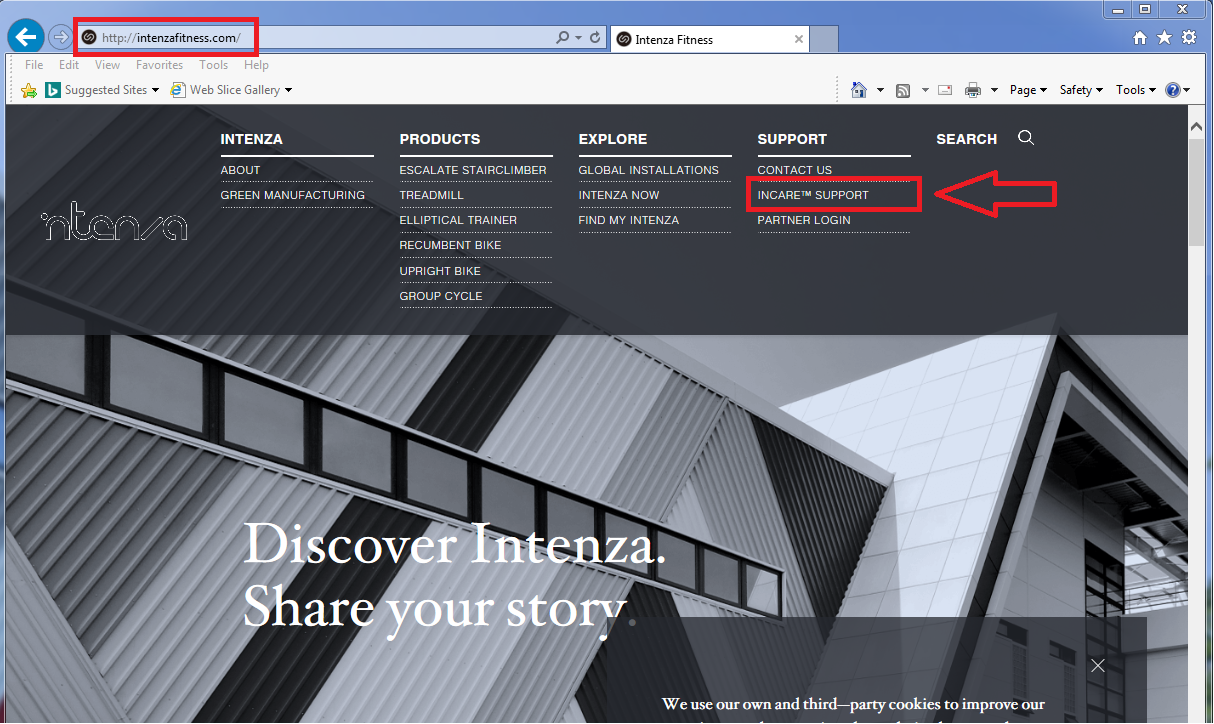Image resolution: width=1214 pixels, height=724 pixels.
Task: Expand the Suggested Sites dropdown
Action: tap(156, 90)
